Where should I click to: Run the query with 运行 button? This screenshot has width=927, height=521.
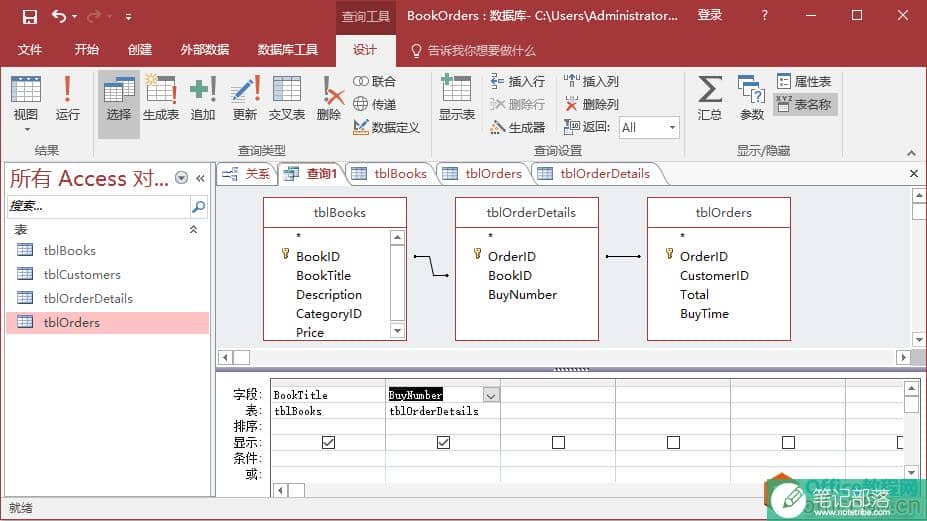67,98
